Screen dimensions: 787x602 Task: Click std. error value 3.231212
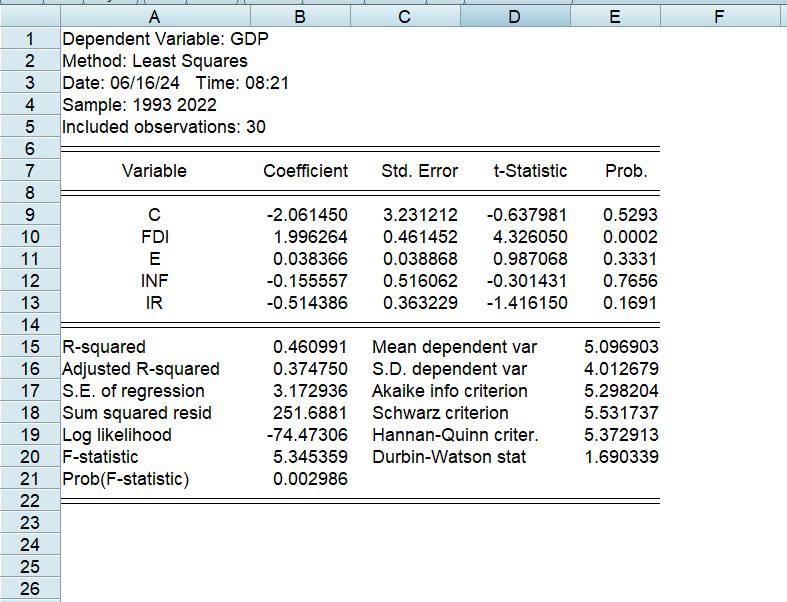(x=420, y=215)
